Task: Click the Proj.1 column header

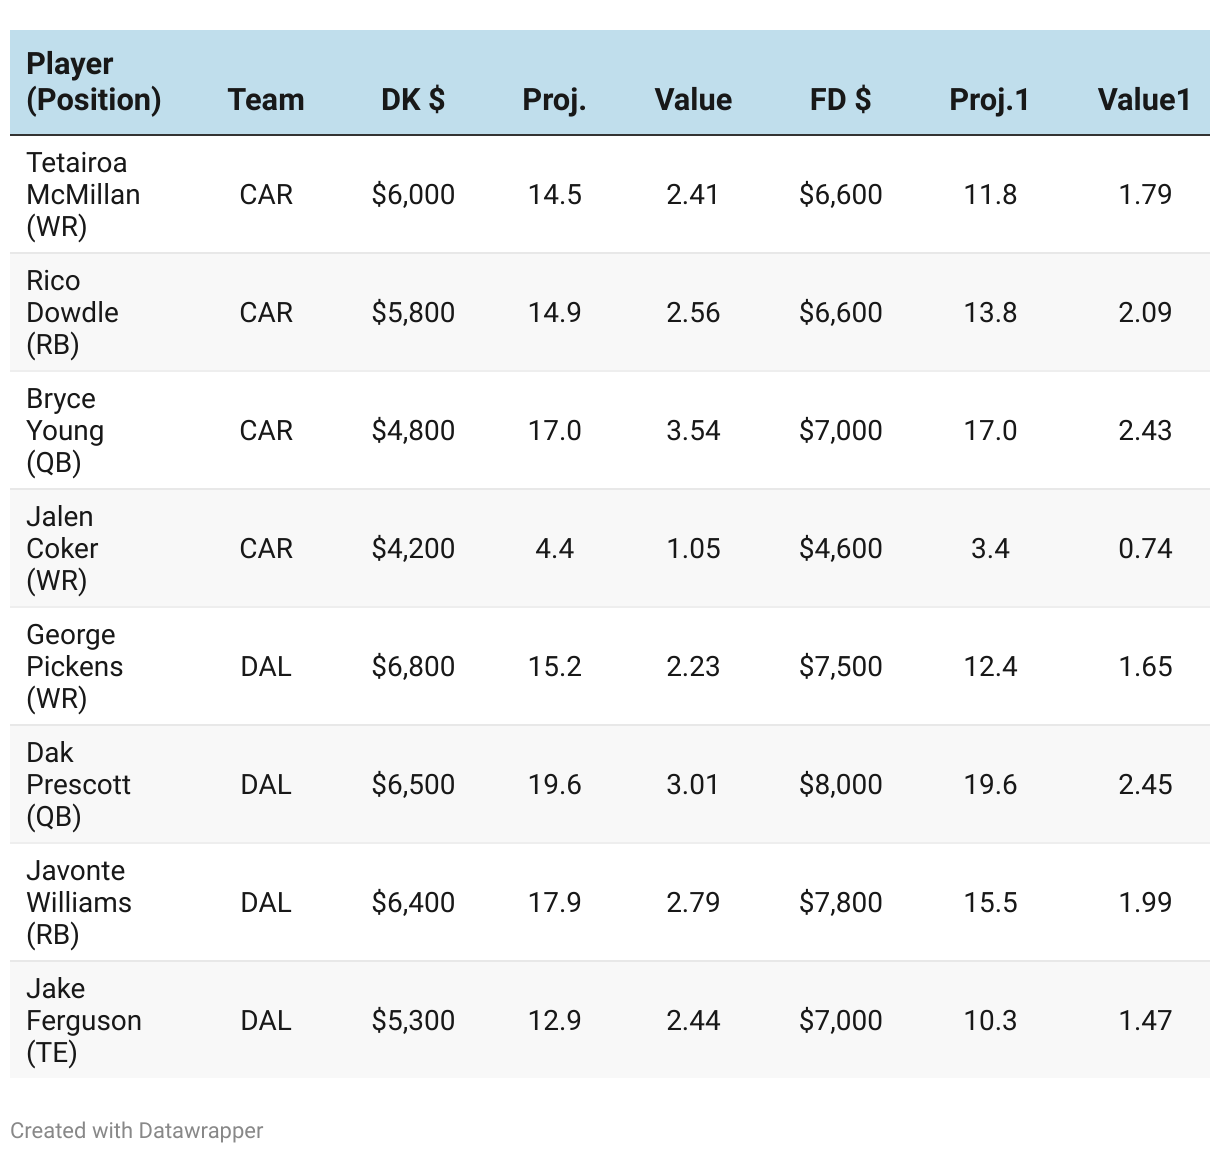Action: point(989,100)
